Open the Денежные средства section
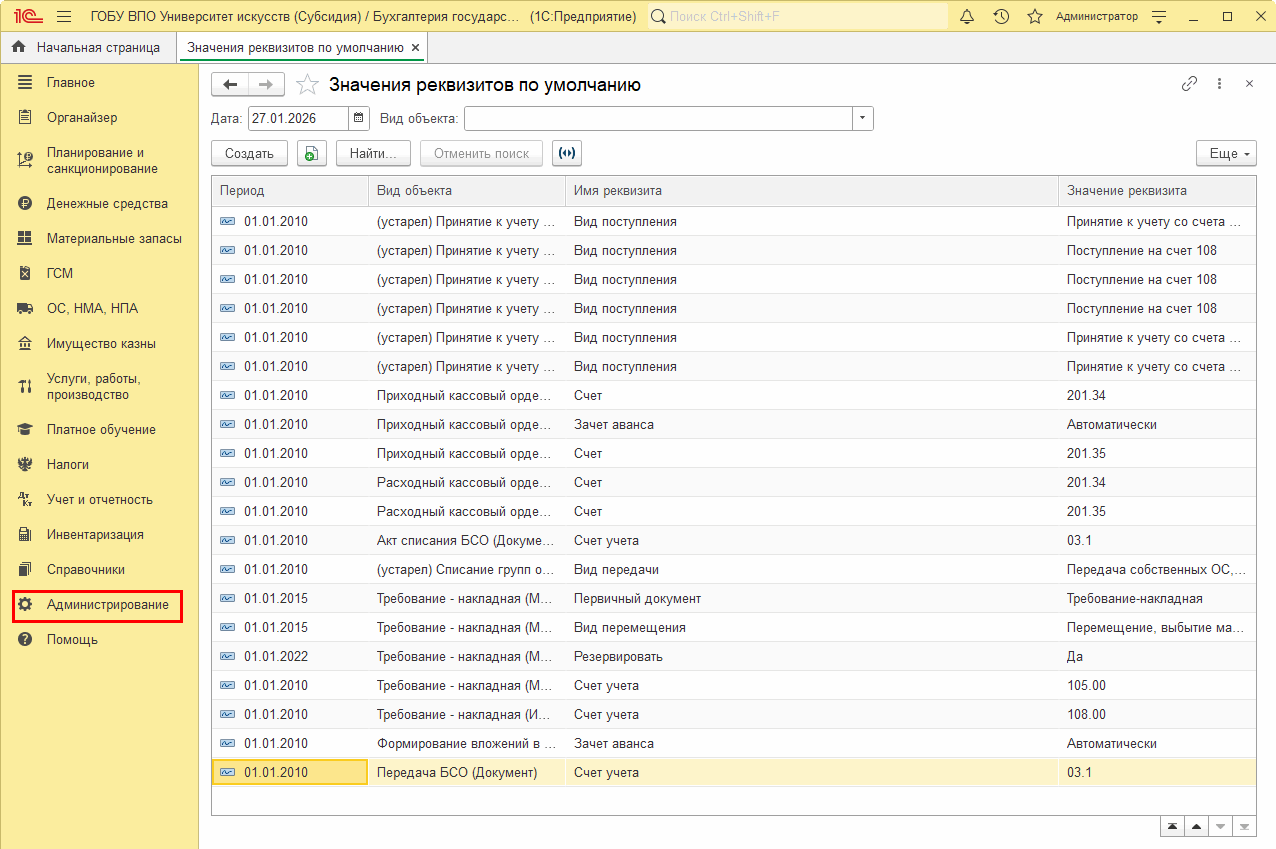Image resolution: width=1276 pixels, height=849 pixels. [107, 204]
